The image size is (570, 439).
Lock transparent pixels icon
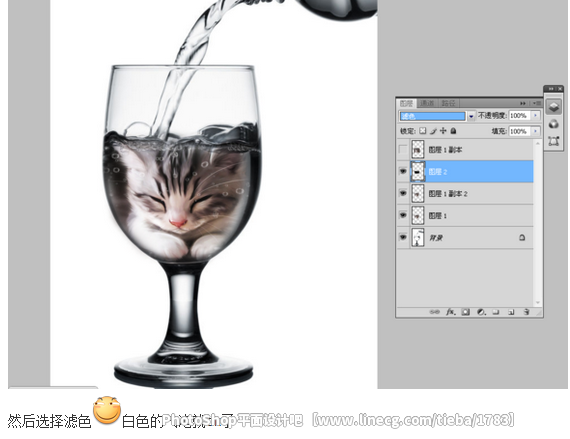click(x=422, y=131)
